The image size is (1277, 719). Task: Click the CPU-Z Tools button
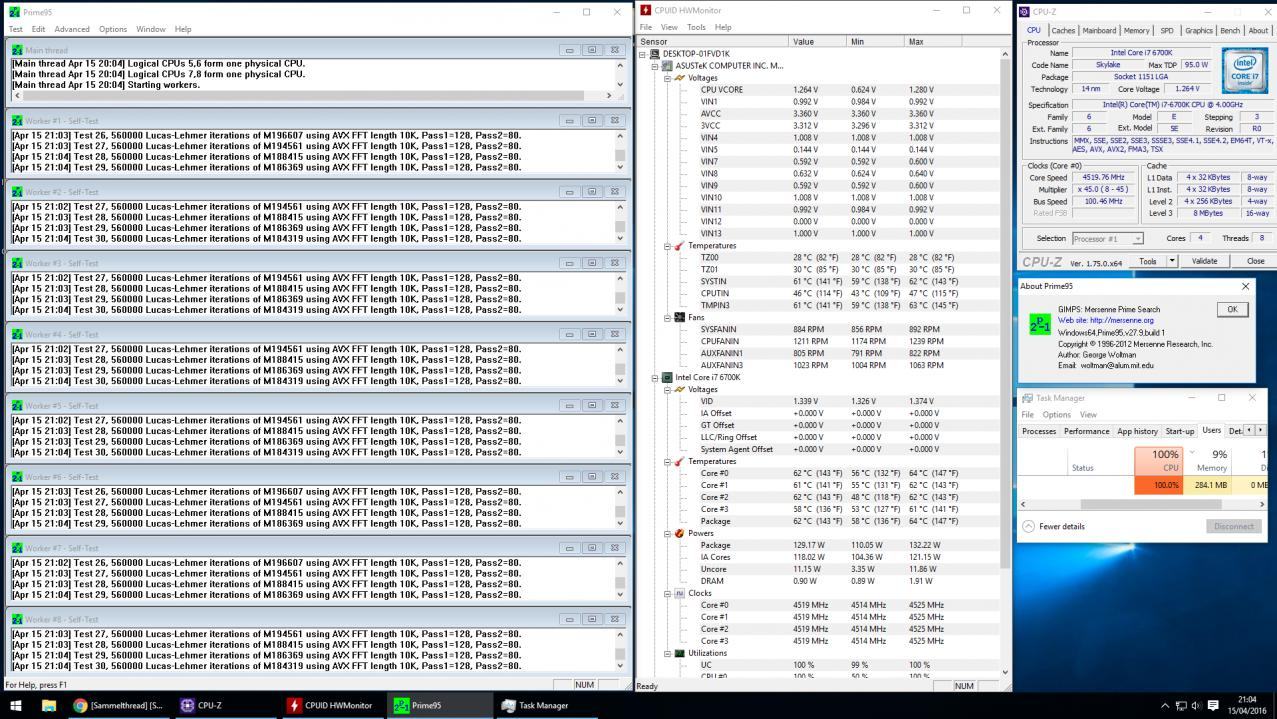point(1148,261)
